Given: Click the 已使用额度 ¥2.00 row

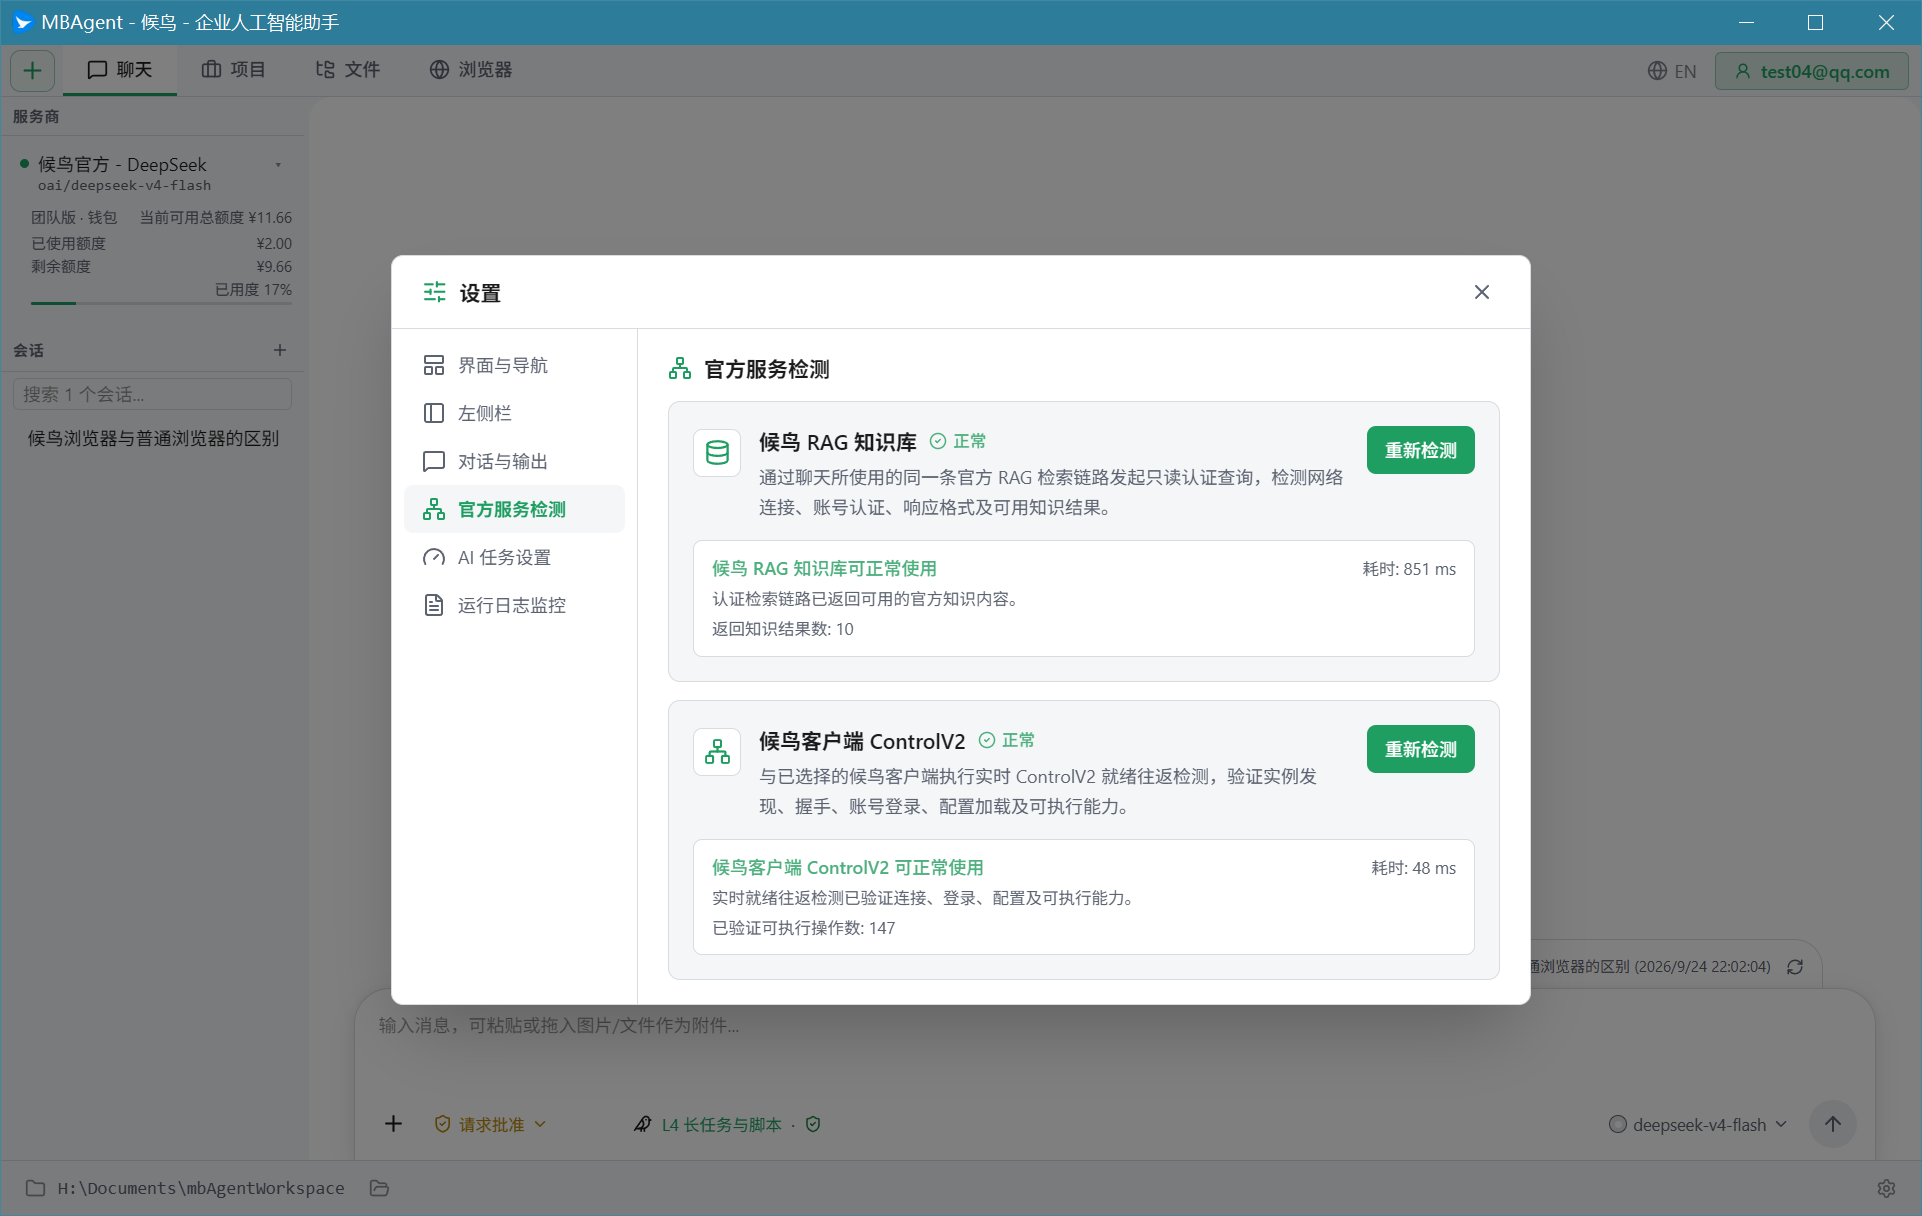Looking at the screenshot, I should tap(161, 243).
